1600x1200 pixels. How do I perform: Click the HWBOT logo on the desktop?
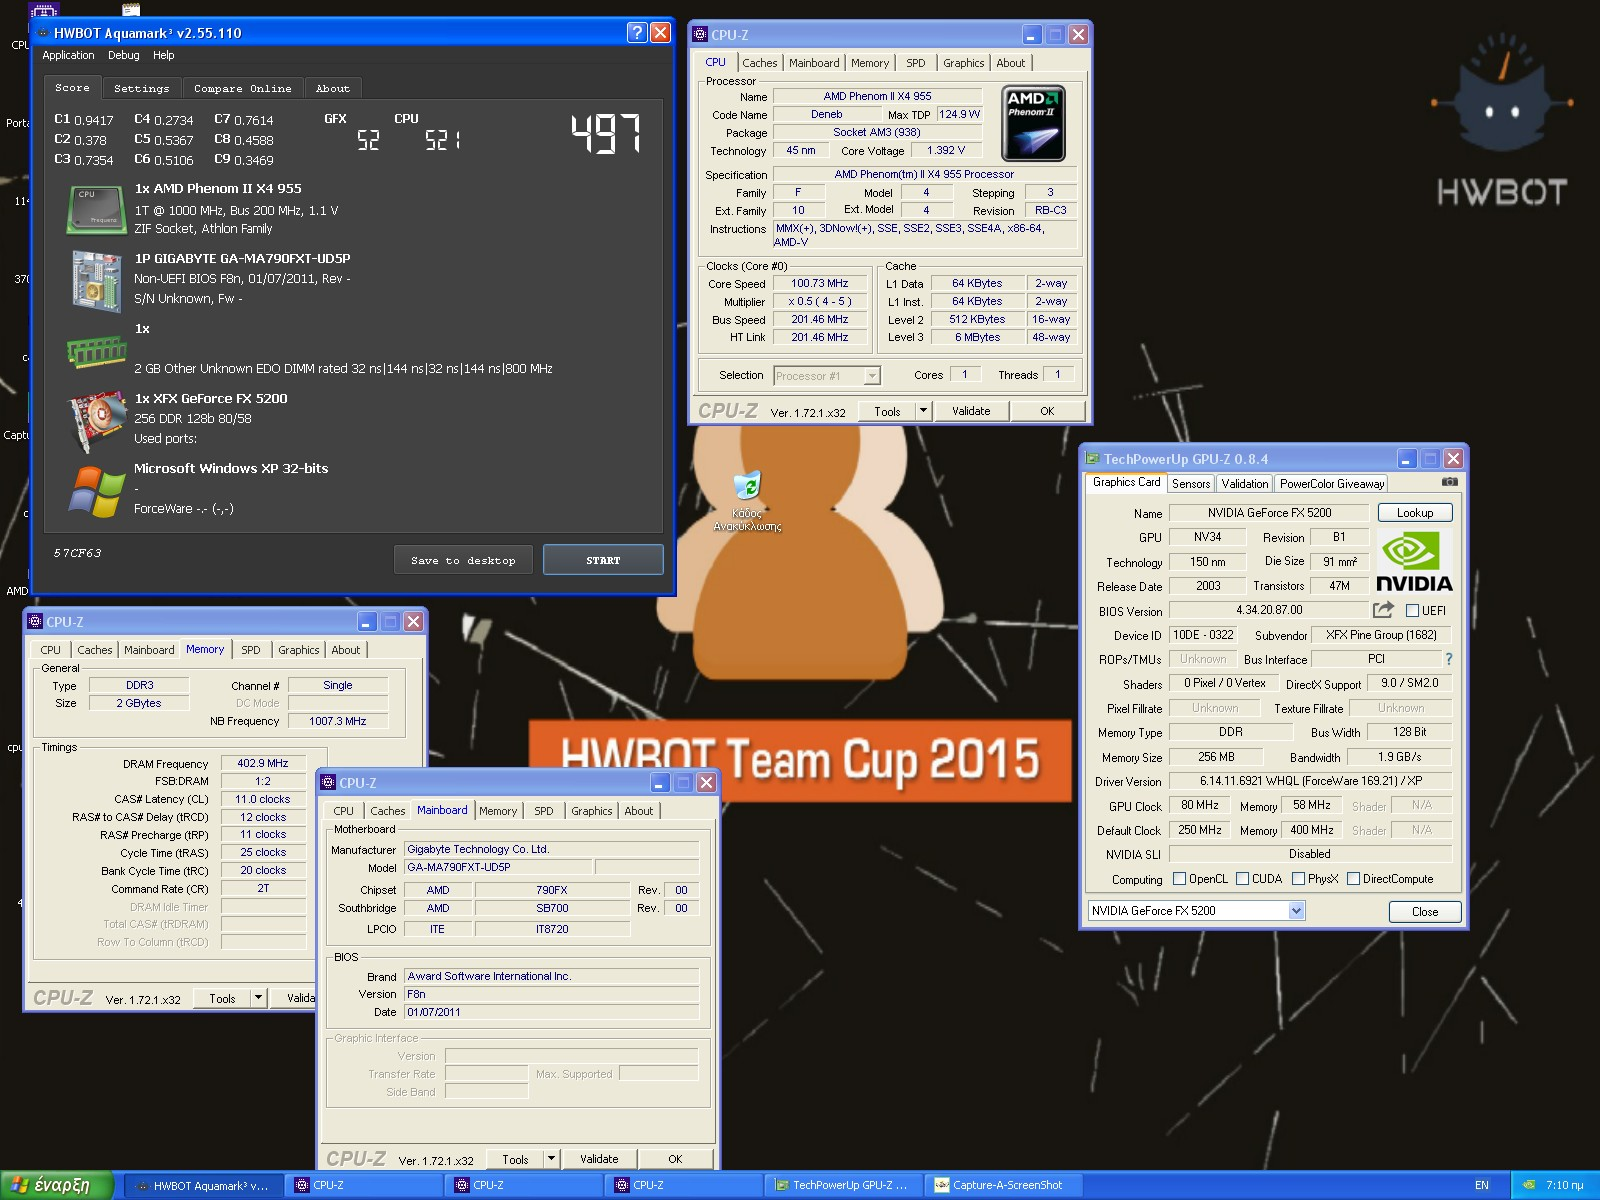tap(1501, 122)
